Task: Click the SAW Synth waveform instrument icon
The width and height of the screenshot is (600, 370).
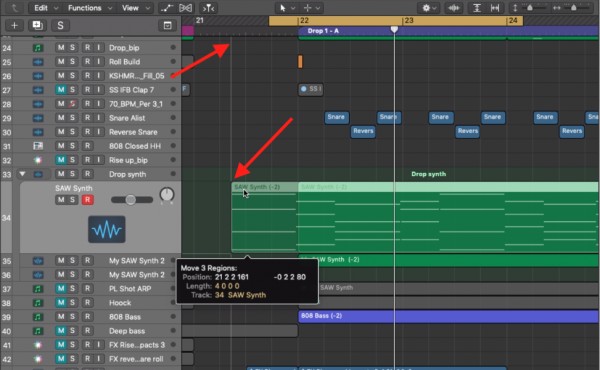Action: pos(107,230)
